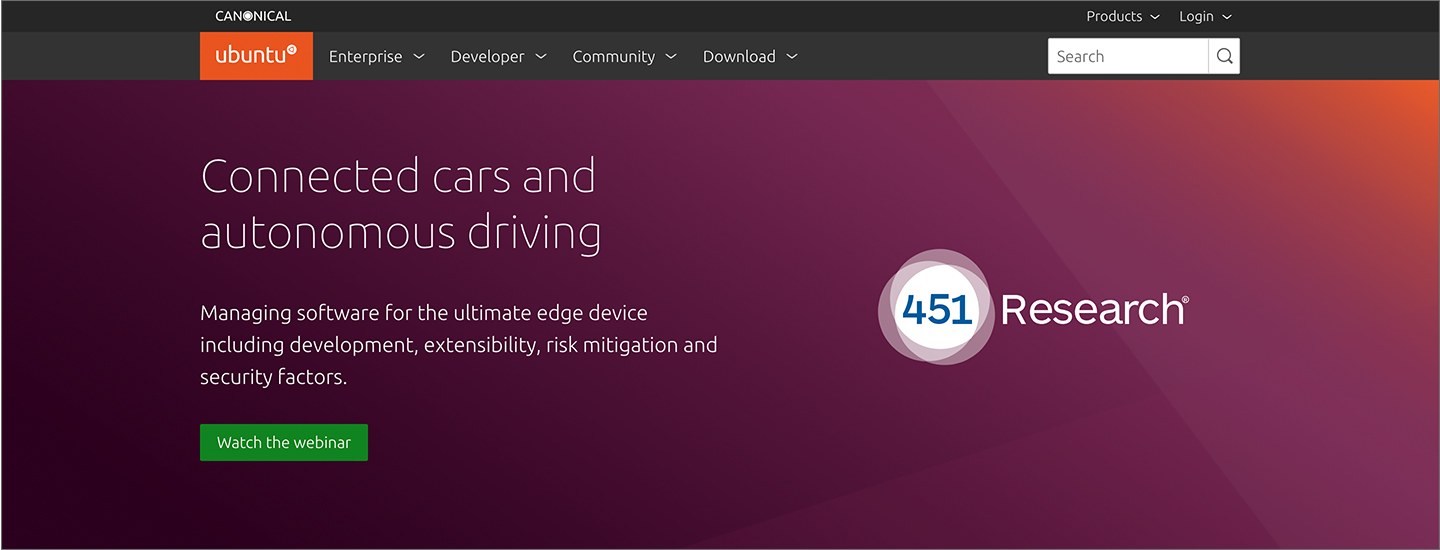
Task: Expand the Developer chevron arrow
Action: 541,57
